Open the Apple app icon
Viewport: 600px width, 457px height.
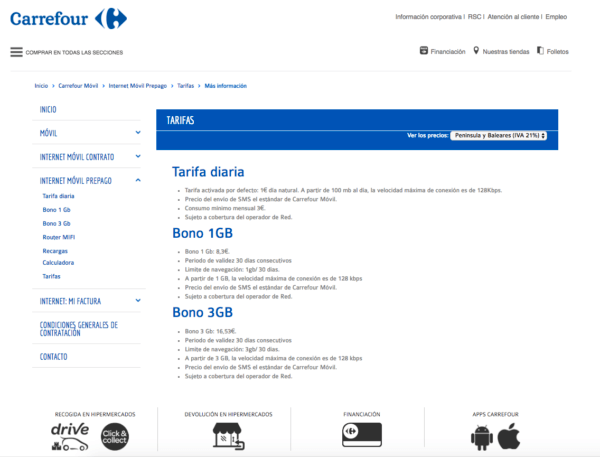pos(509,435)
